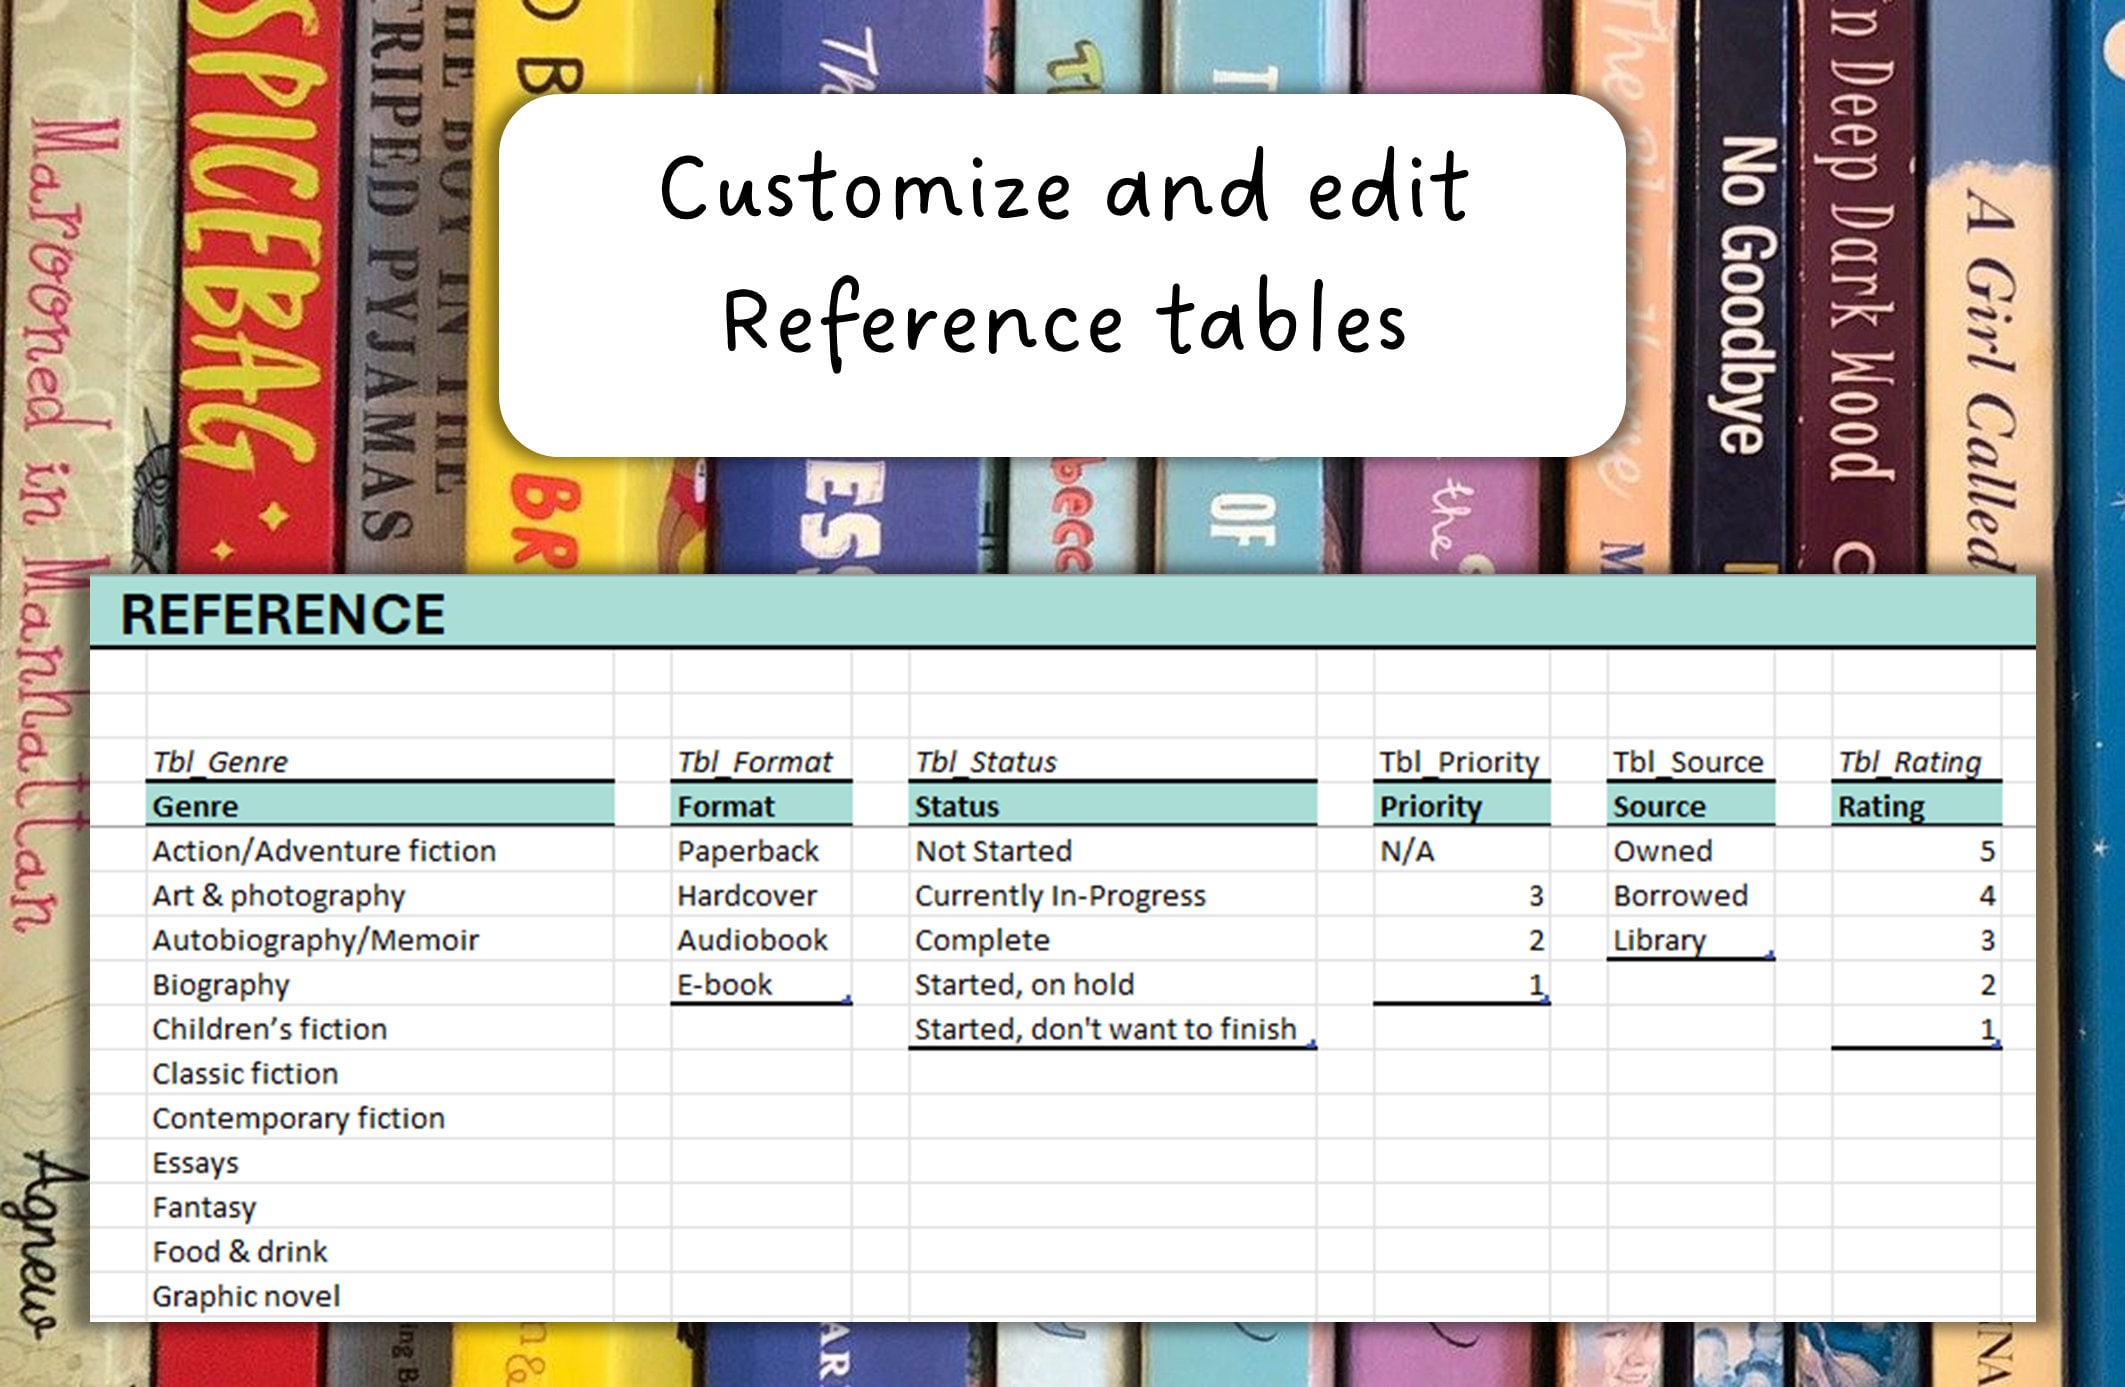Click the Borrowed cell under Source
Image resolution: width=2125 pixels, height=1387 pixels.
point(1683,895)
